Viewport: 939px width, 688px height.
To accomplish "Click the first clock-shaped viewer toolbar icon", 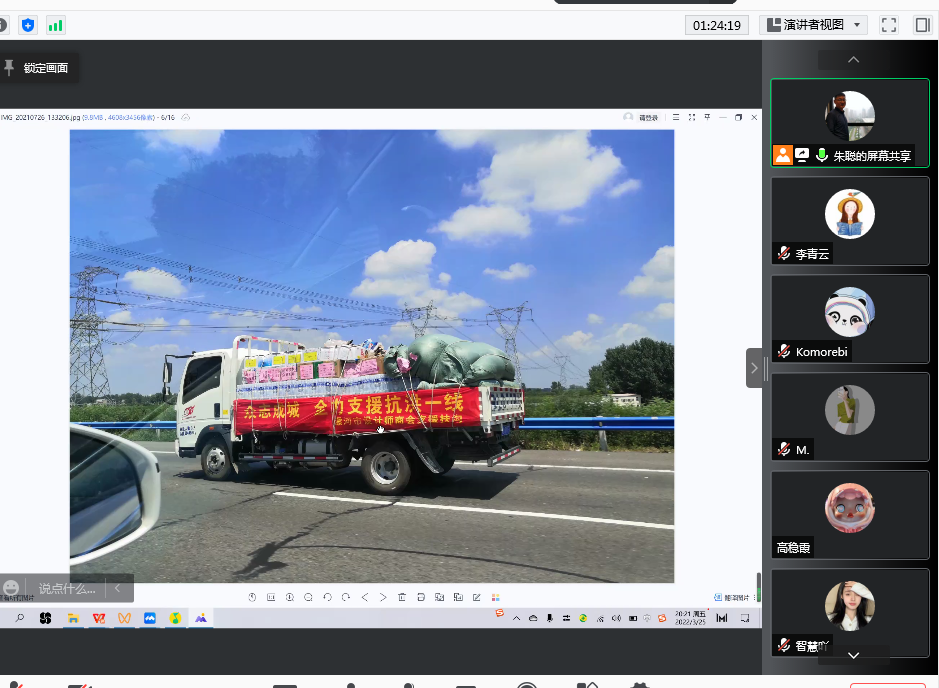I will [252, 597].
